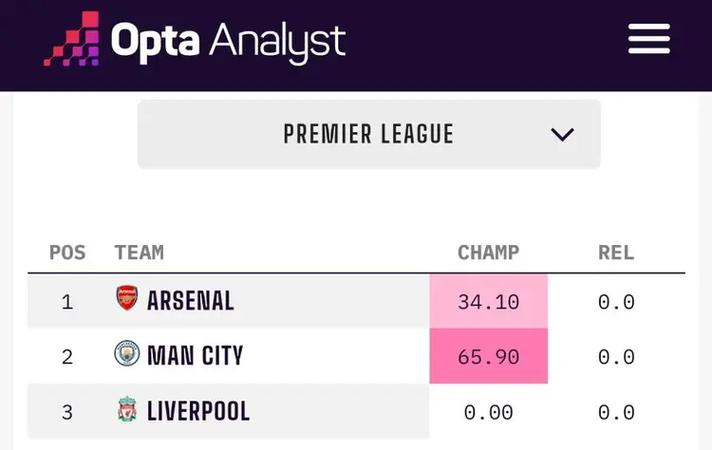Click position number 2 in table
The height and width of the screenshot is (450, 712).
tap(67, 357)
